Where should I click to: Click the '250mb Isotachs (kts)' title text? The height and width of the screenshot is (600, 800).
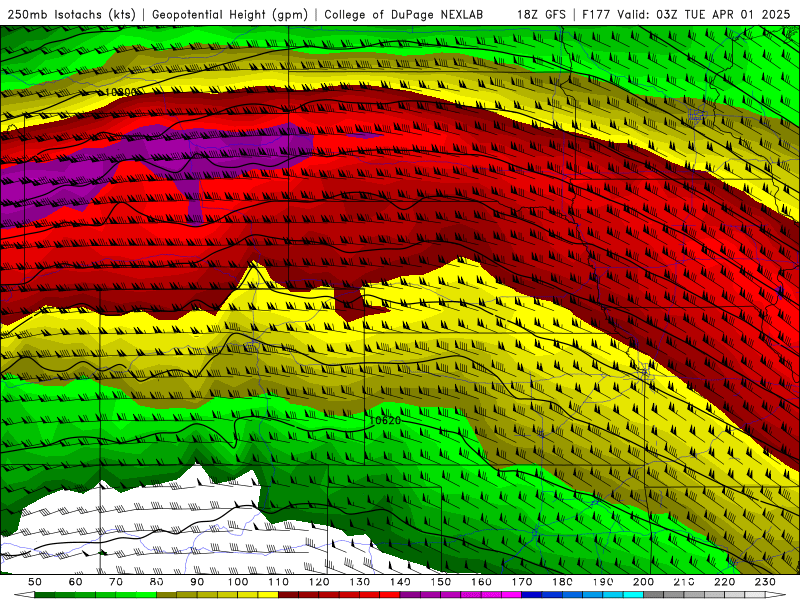[72, 15]
